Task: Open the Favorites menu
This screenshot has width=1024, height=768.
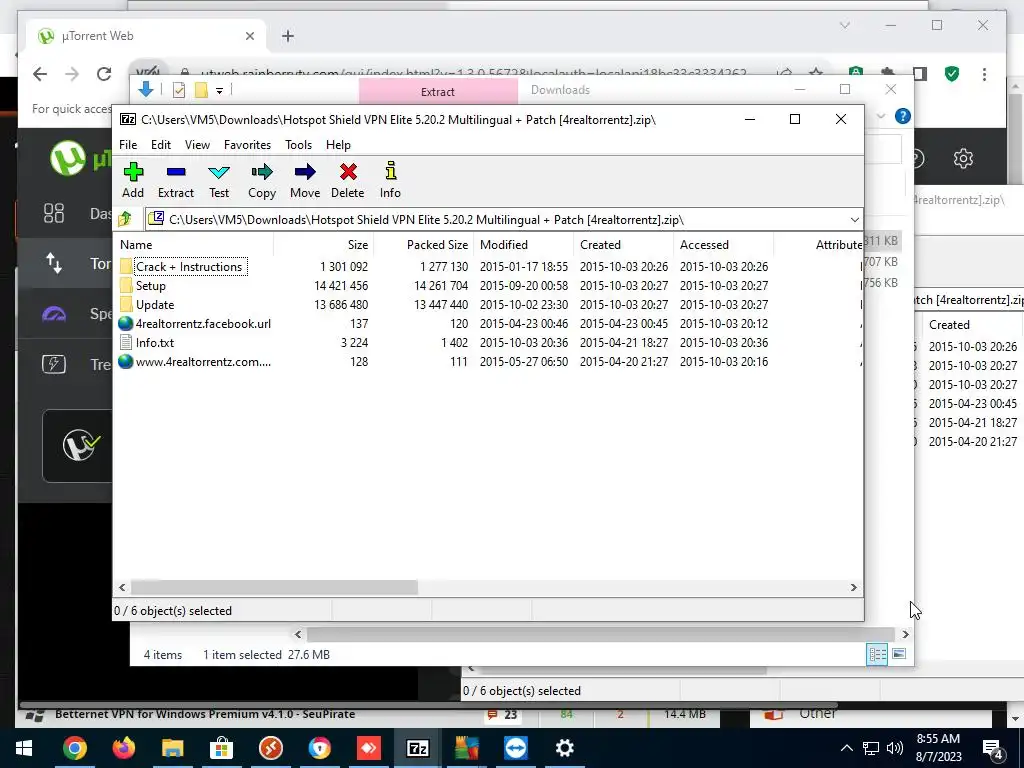Action: (248, 145)
